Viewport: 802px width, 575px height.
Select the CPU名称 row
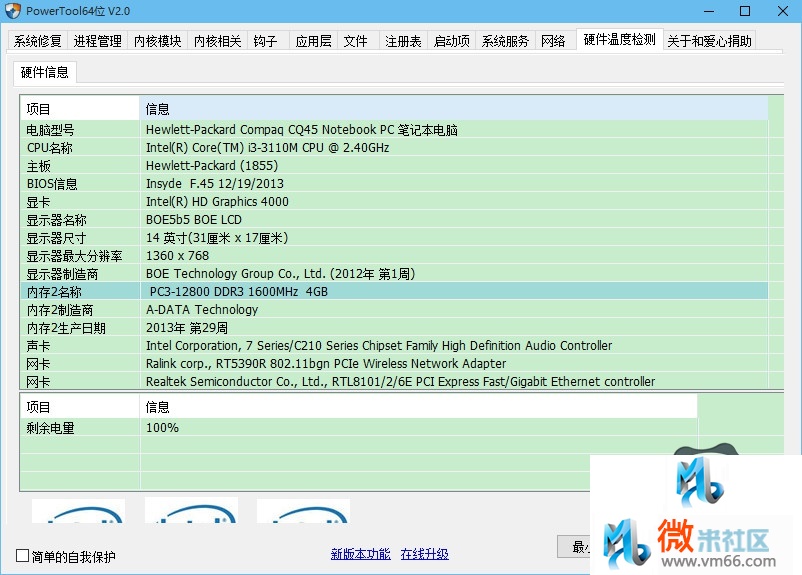click(x=394, y=147)
